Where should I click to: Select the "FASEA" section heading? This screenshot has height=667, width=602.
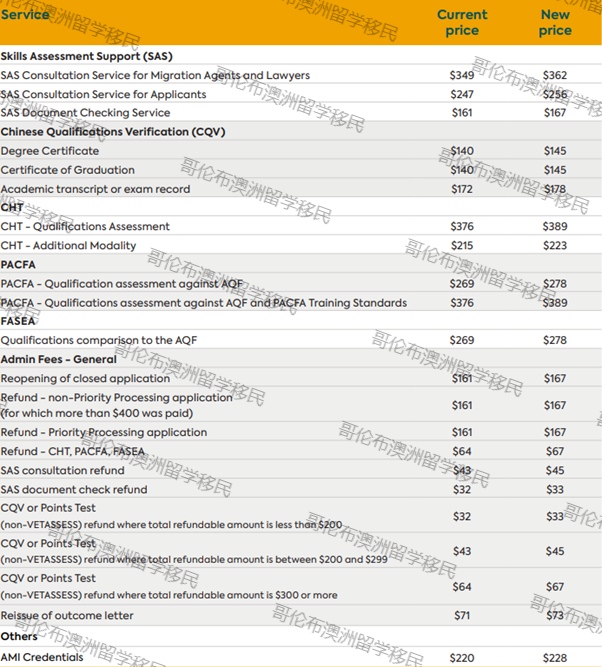tap(18, 321)
